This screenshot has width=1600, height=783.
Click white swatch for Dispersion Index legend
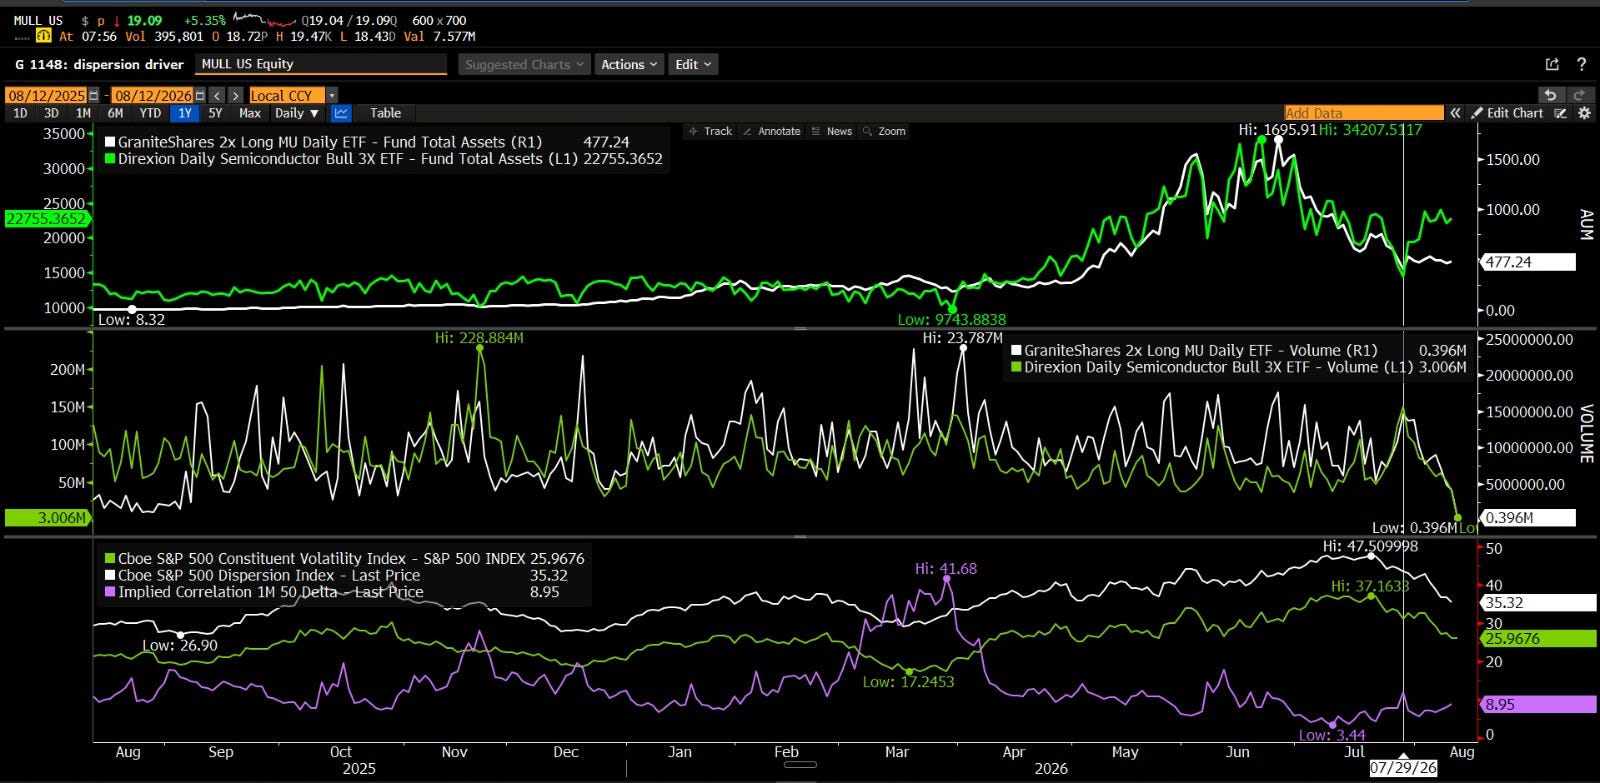110,575
